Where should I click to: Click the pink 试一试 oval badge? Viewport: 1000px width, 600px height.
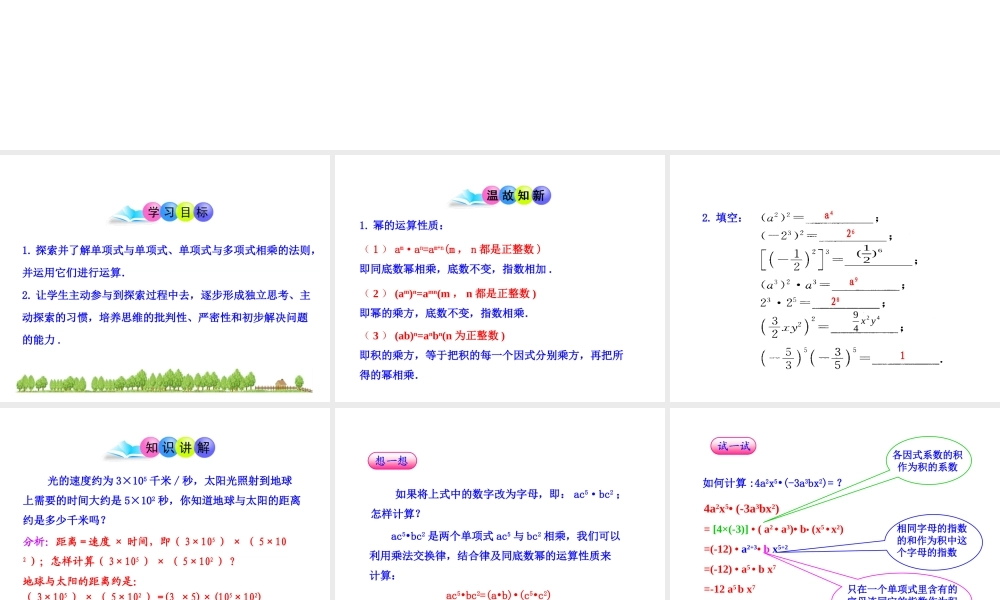tap(733, 446)
